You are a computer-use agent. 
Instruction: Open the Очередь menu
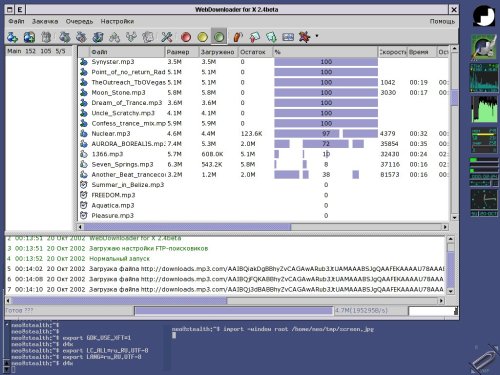pos(79,21)
